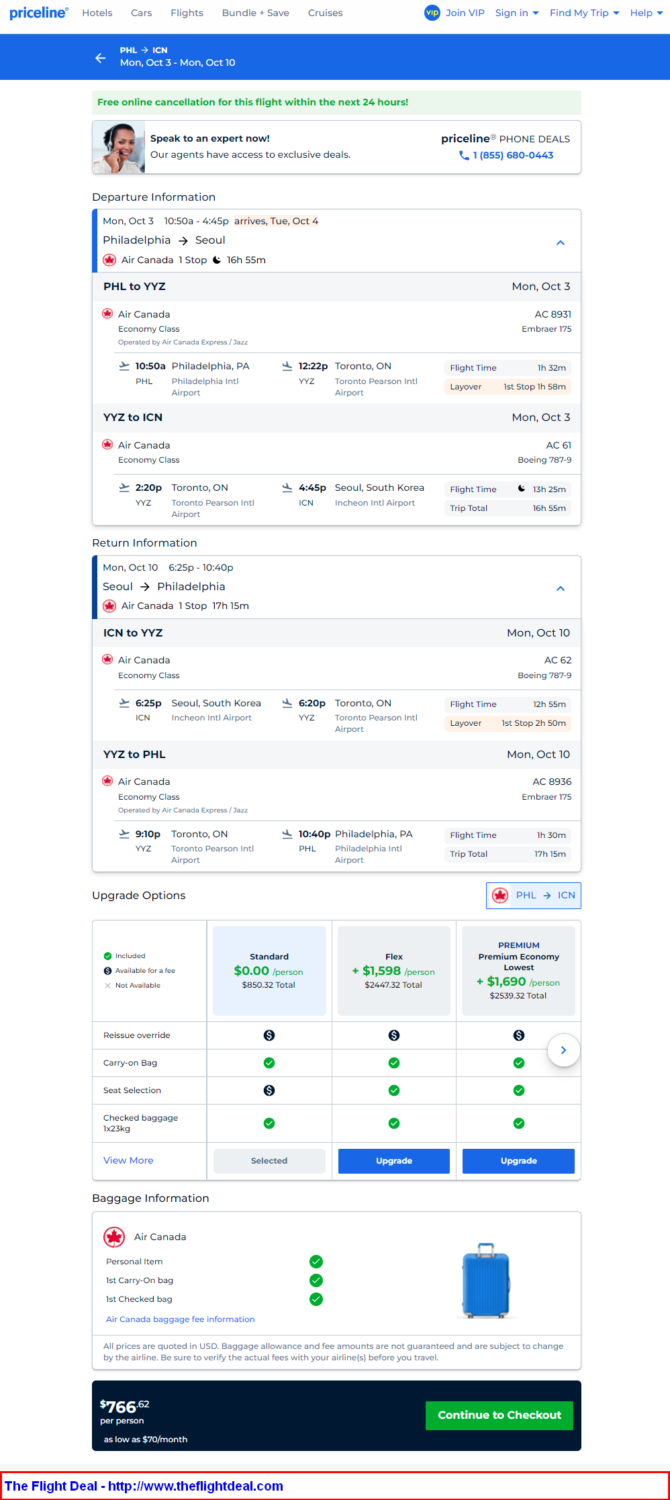Click Air Canada logo for flight AC 61

pyautogui.click(x=107, y=445)
